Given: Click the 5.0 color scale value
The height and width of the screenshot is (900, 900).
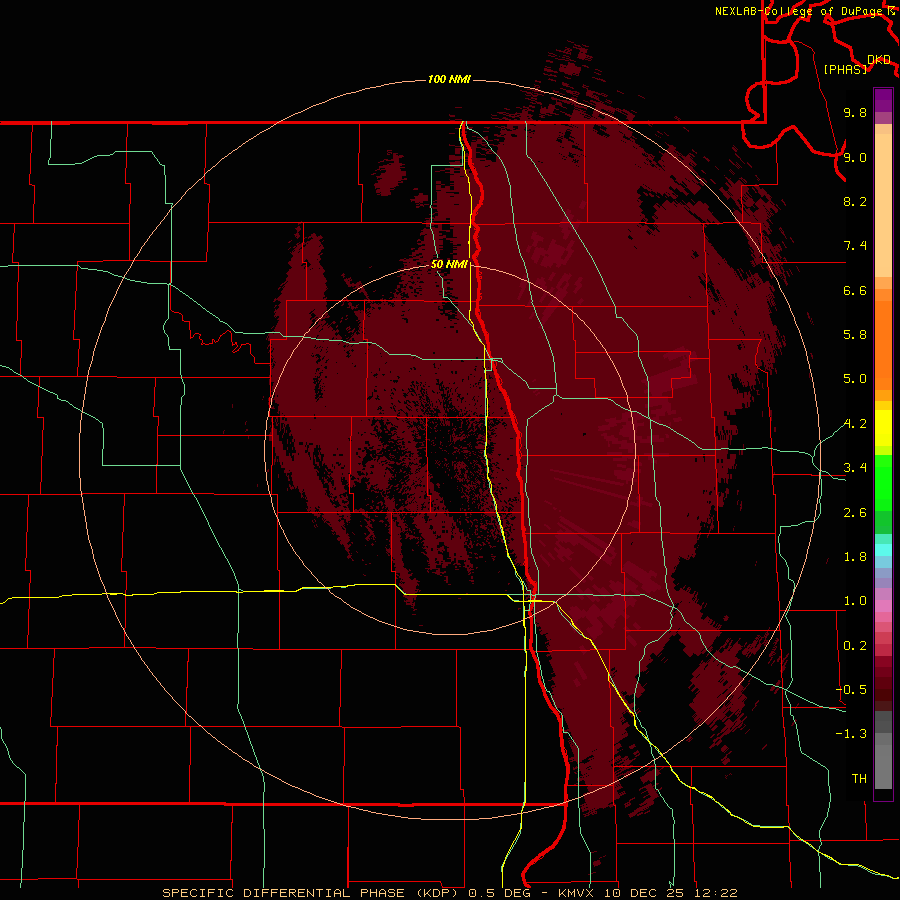Looking at the screenshot, I should 855,379.
